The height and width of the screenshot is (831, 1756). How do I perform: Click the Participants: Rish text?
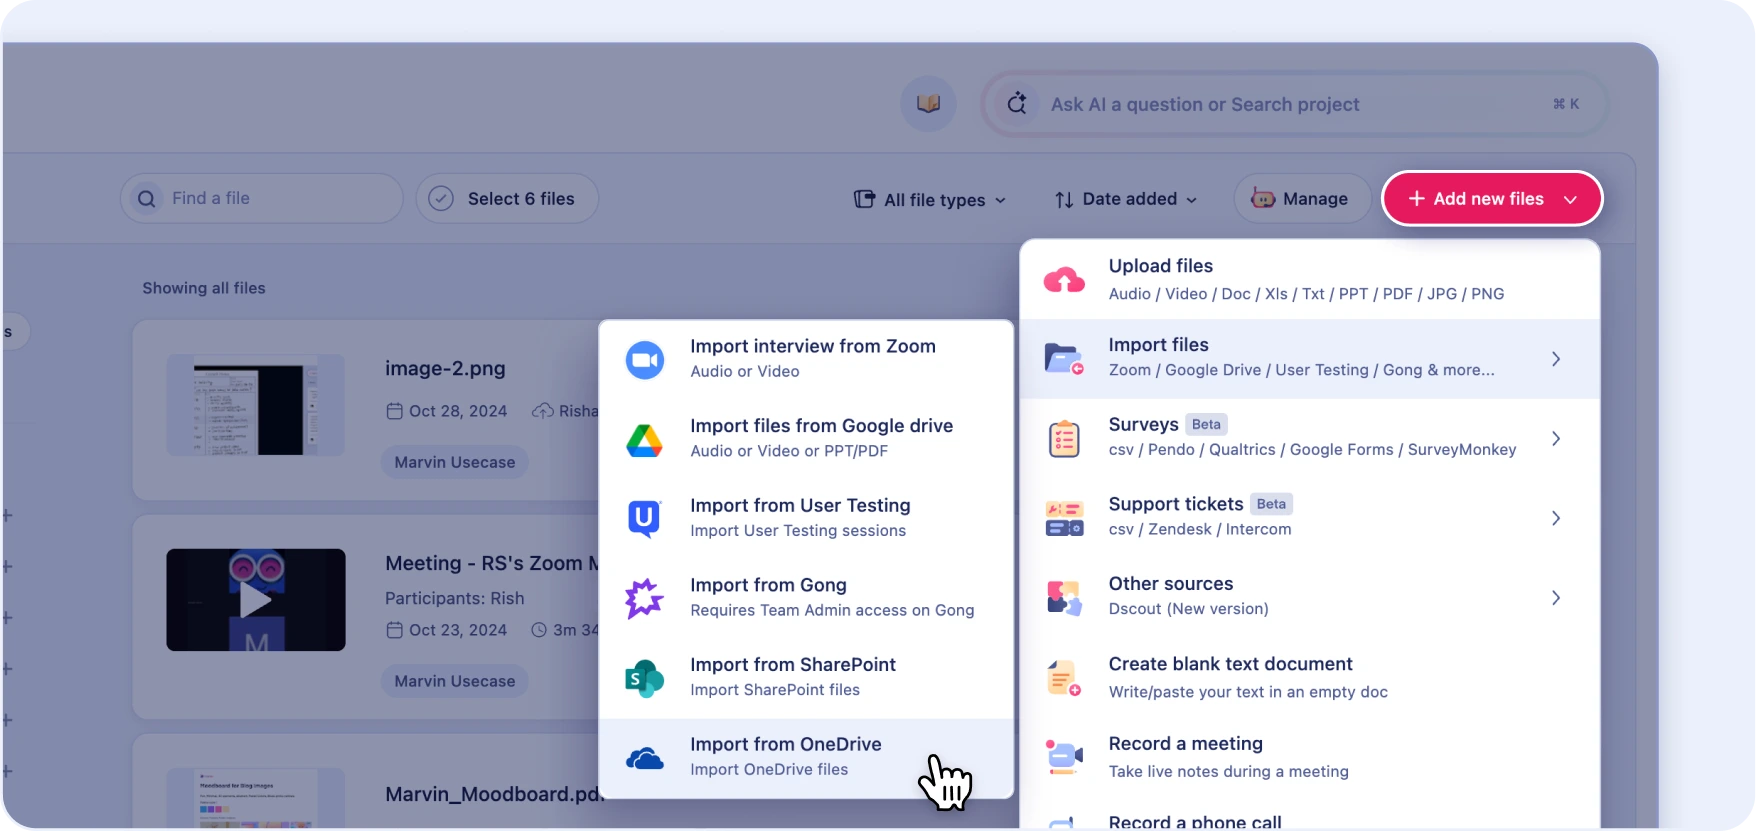455,598
